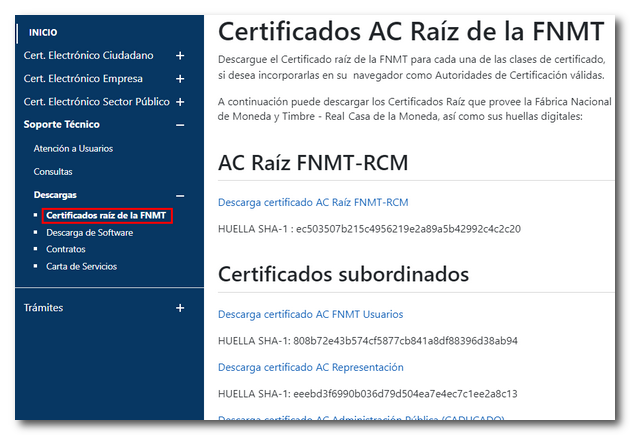Open Carta de Servicios entry
The image size is (630, 435).
click(x=81, y=266)
